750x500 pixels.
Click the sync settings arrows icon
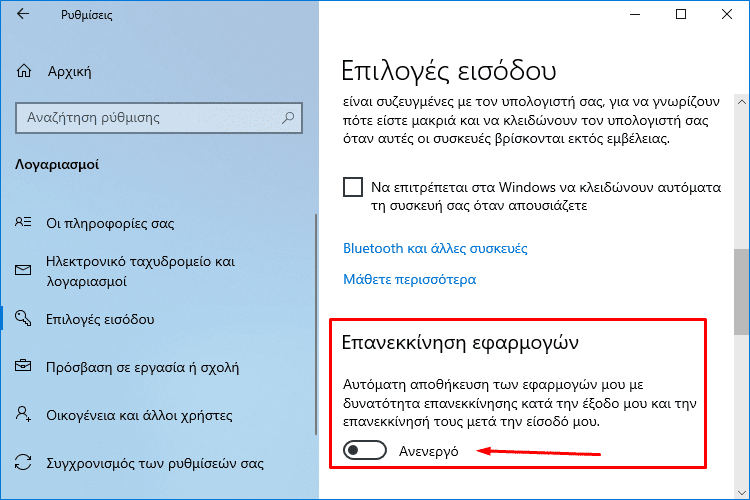[23, 462]
